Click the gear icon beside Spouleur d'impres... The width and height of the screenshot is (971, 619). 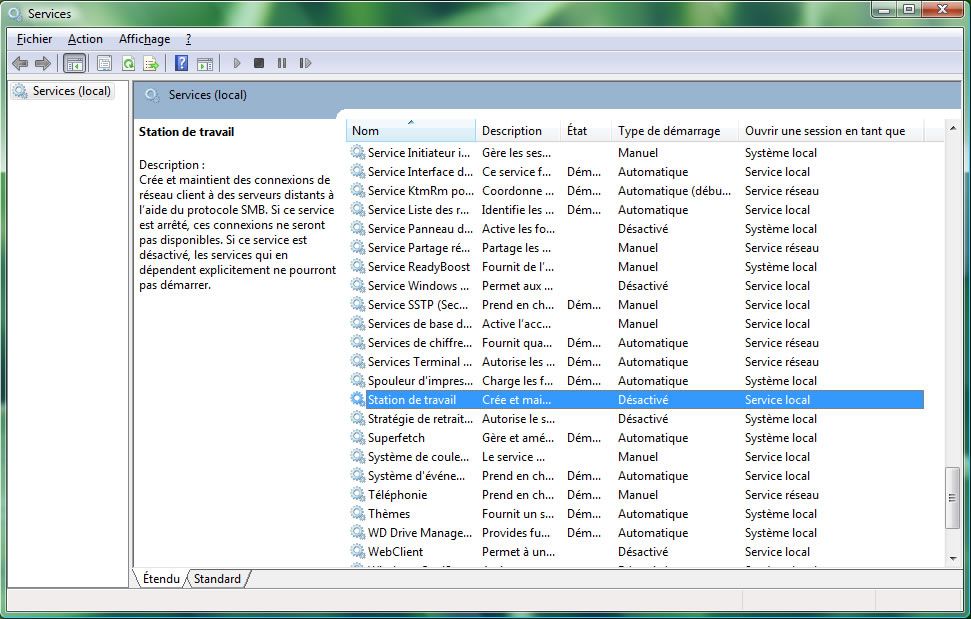tap(358, 380)
